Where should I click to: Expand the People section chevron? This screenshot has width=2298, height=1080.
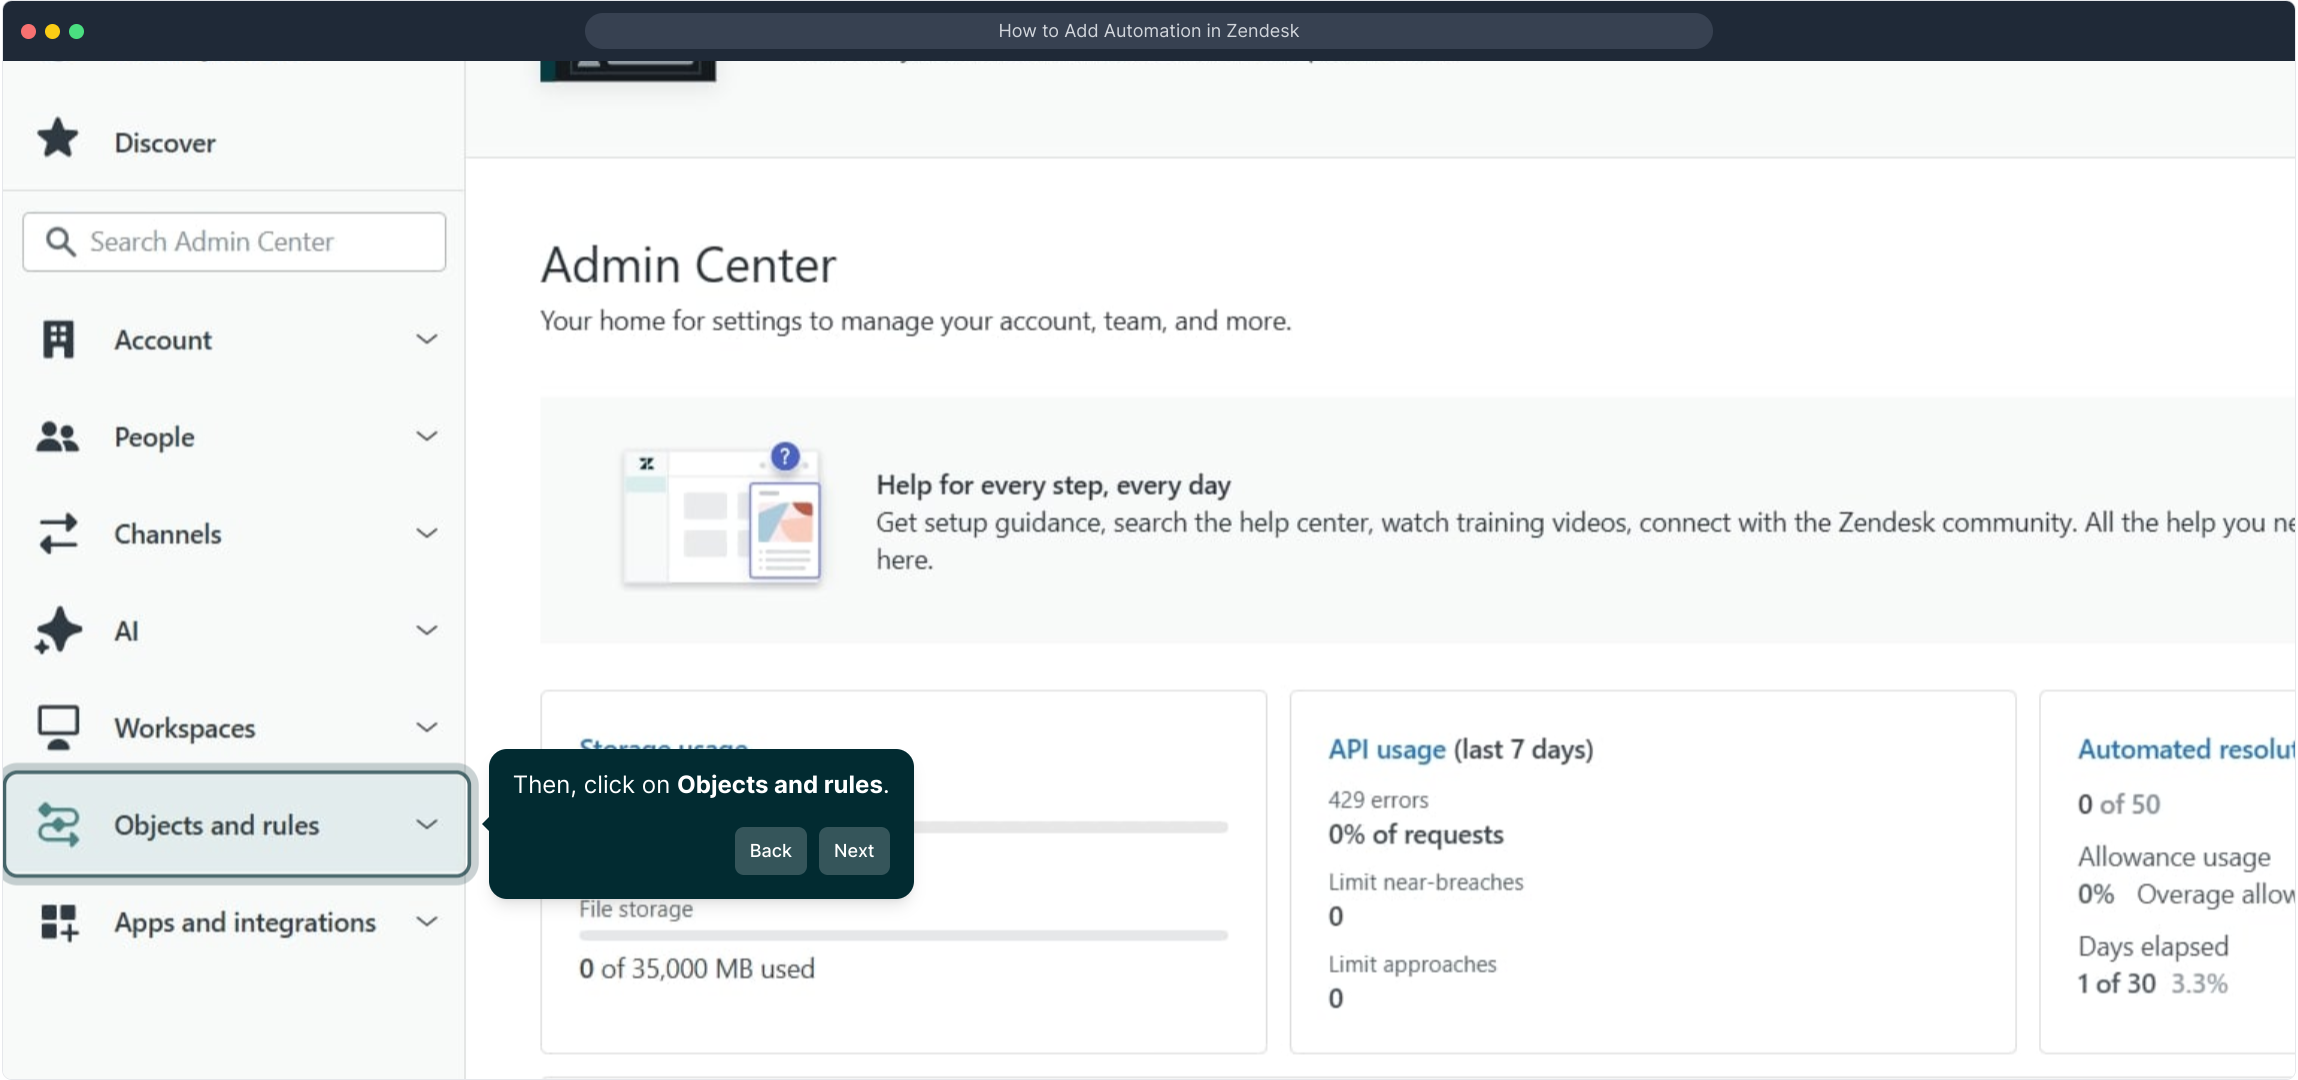pos(427,437)
